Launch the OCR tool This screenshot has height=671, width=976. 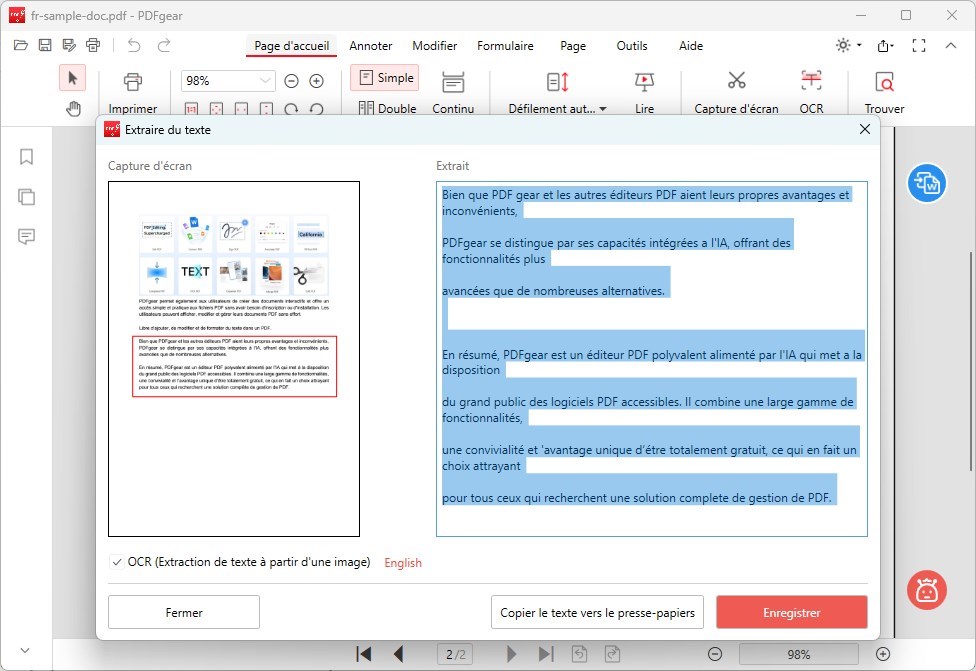click(x=811, y=90)
